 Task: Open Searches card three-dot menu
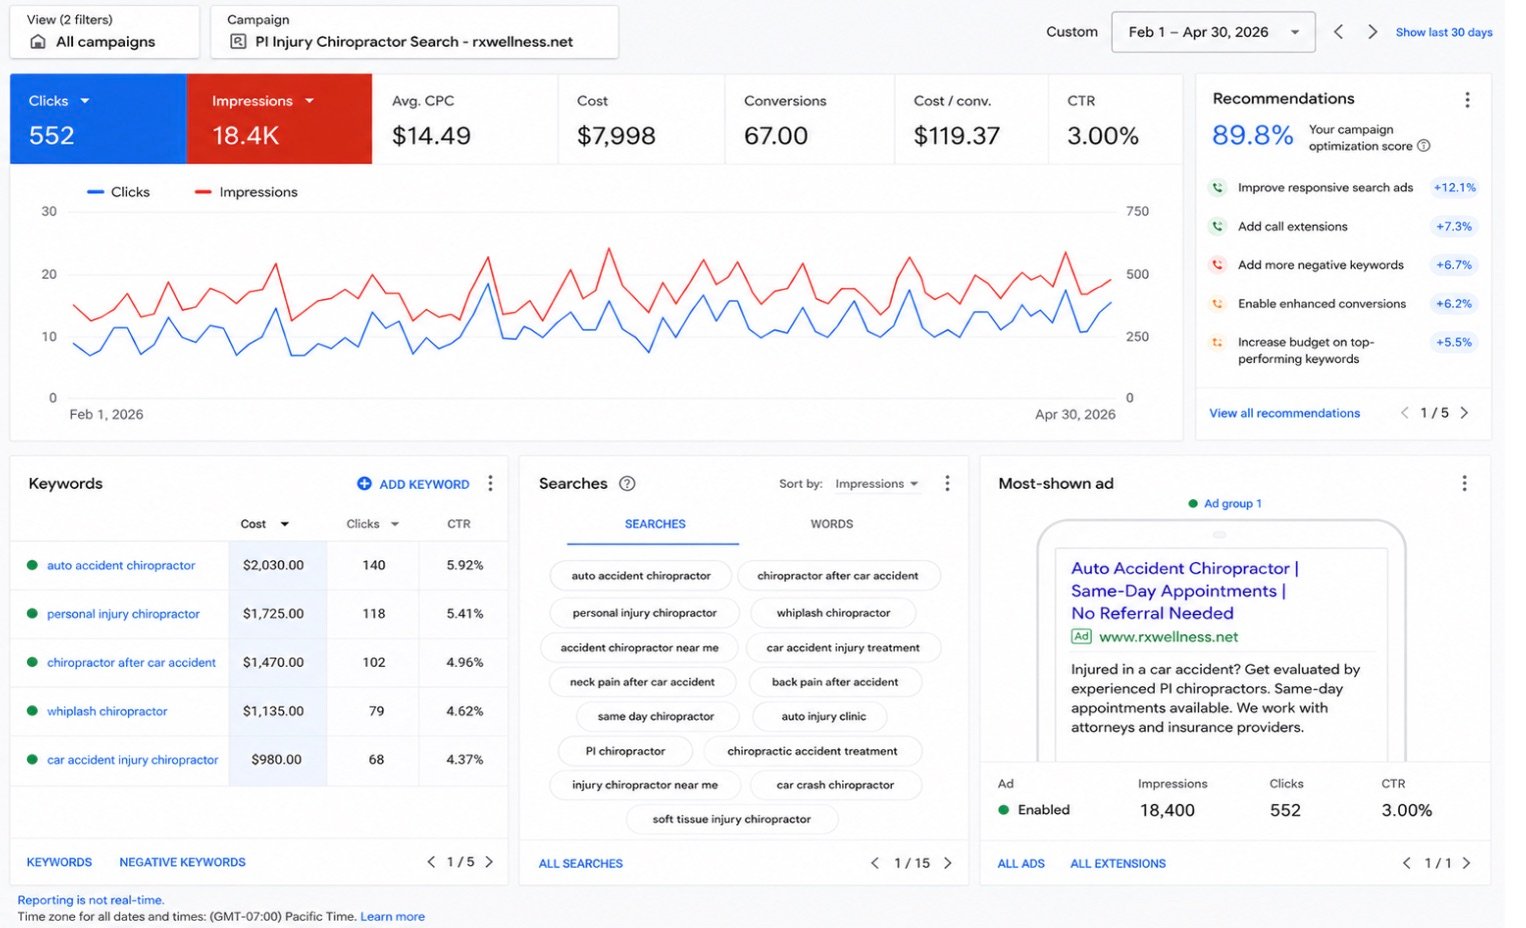947,484
